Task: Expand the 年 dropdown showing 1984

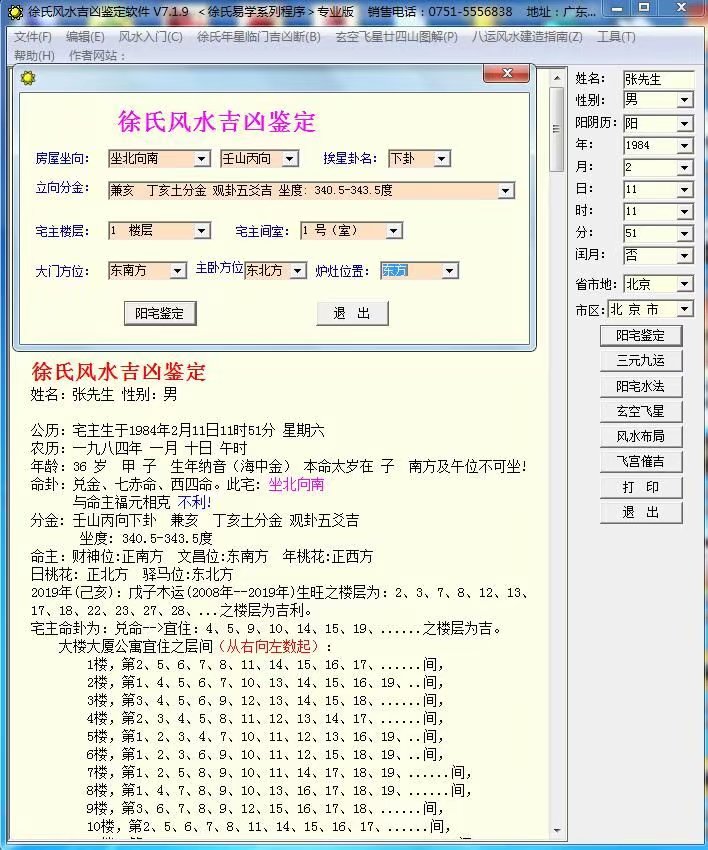Action: pos(685,146)
